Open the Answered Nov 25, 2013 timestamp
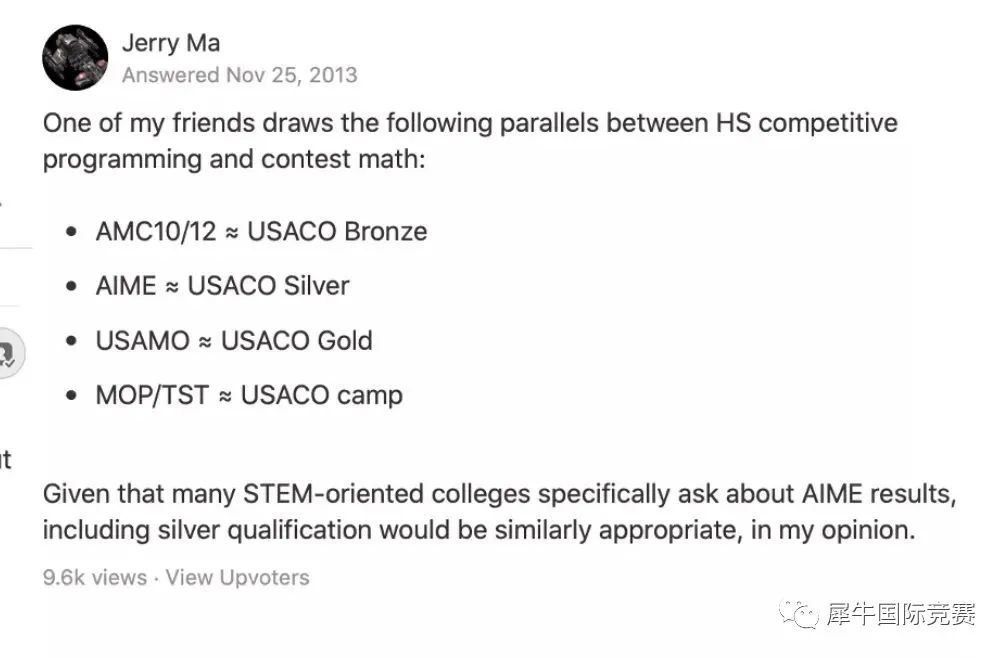1008x658 pixels. coord(240,75)
